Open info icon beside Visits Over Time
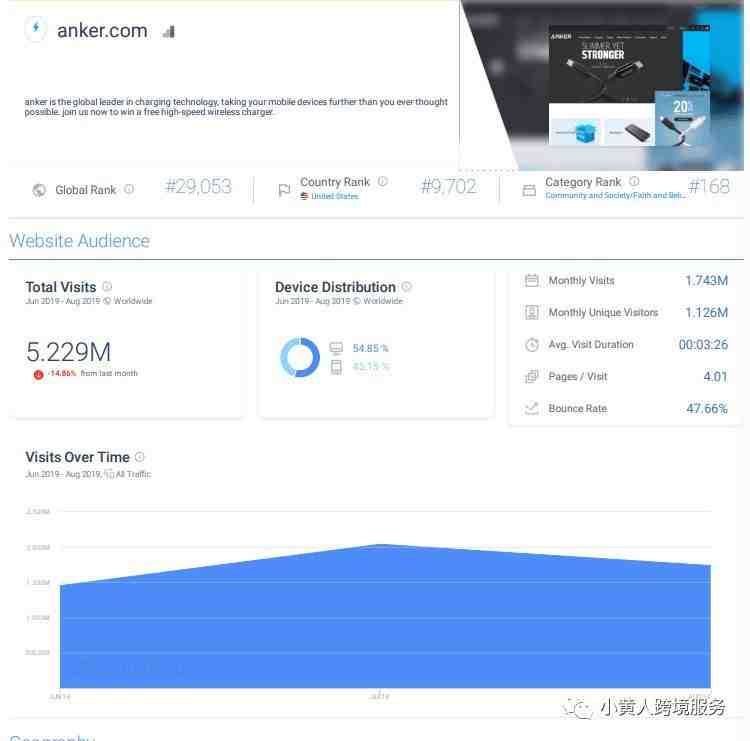This screenshot has height=741, width=750. (x=140, y=456)
